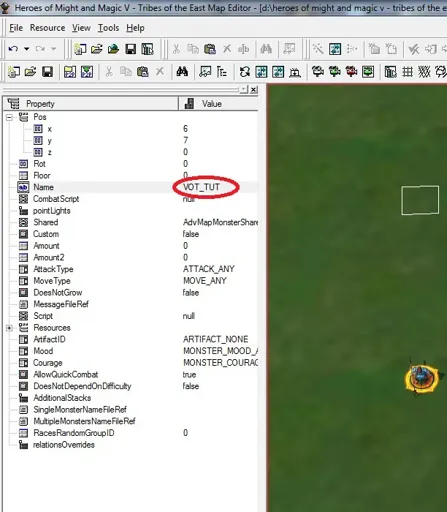The width and height of the screenshot is (447, 512).
Task: Click New icon in second toolbar row
Action: point(14,72)
